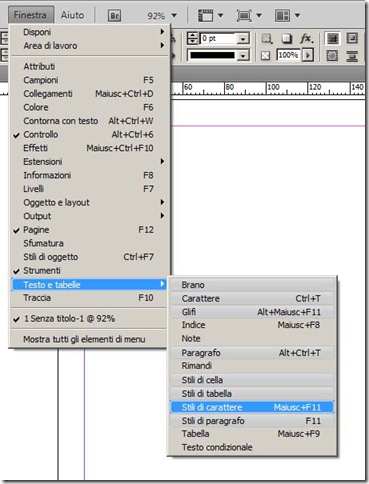The height and width of the screenshot is (484, 369).
Task: Click the opacity 100% field
Action: [288, 55]
